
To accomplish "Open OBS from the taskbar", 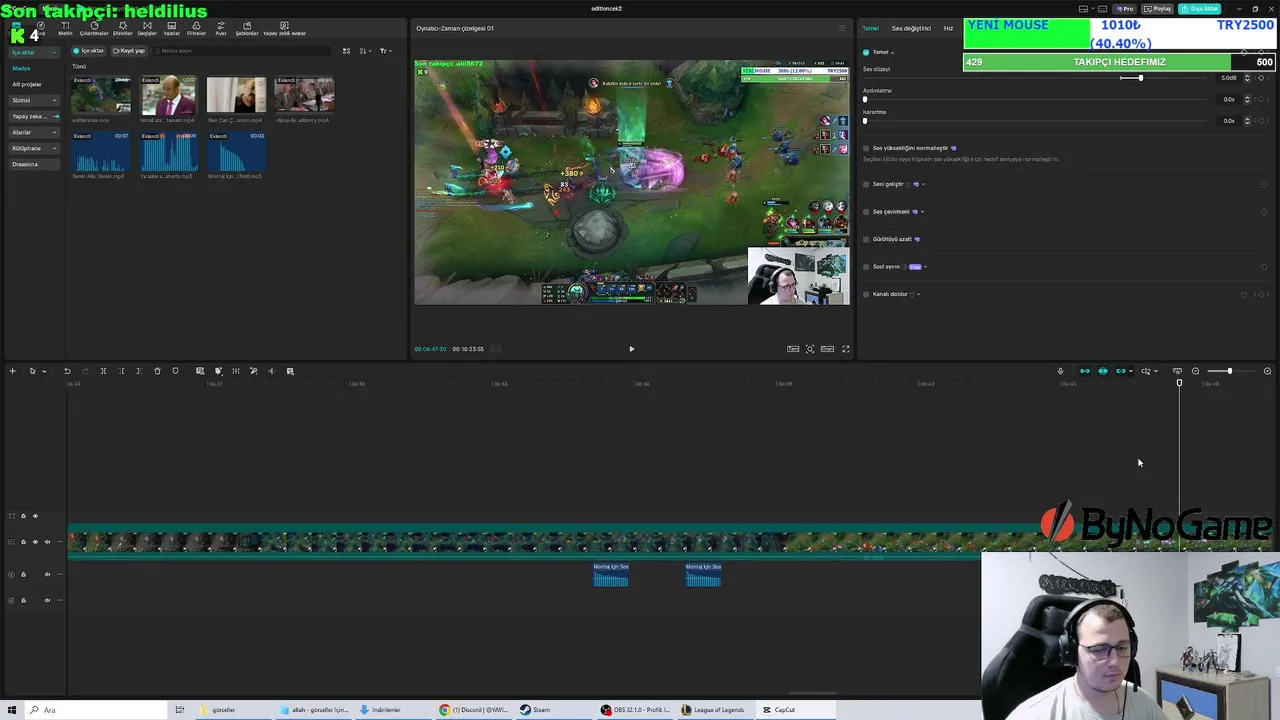I will point(635,710).
